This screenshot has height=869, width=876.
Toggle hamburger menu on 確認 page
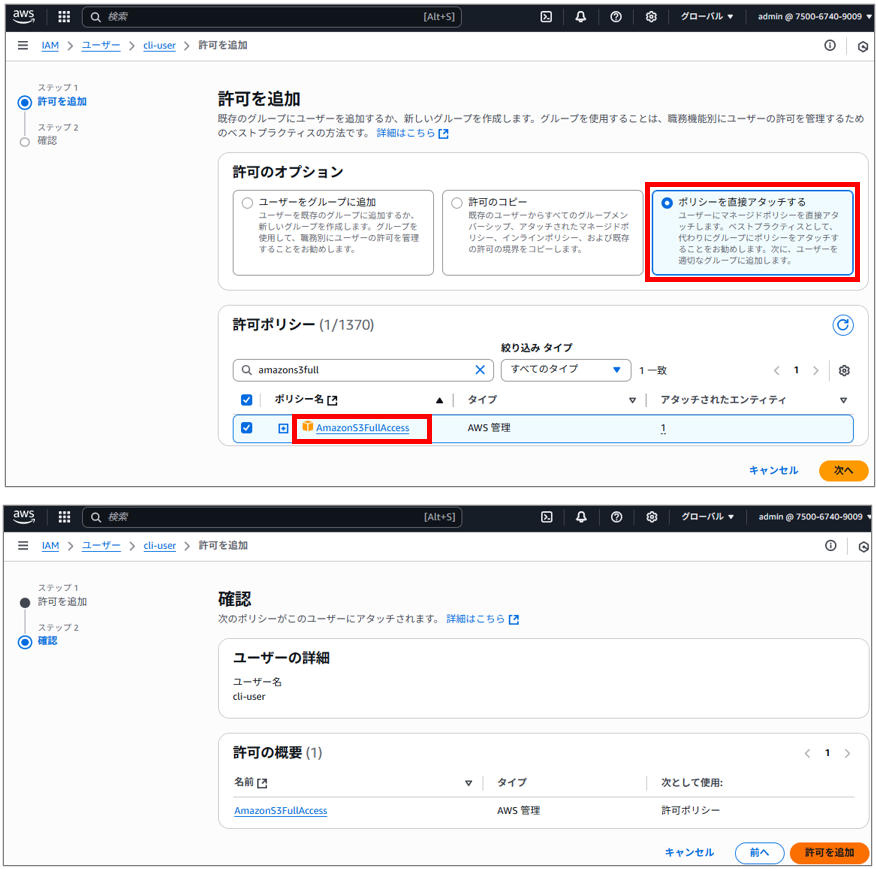pyautogui.click(x=23, y=545)
